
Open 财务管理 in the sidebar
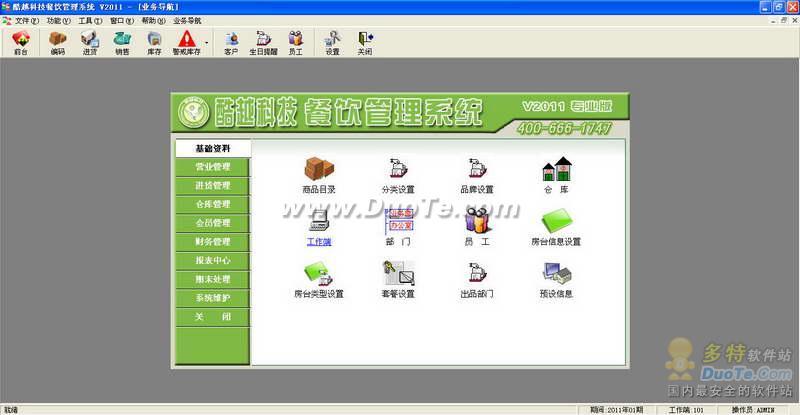tap(213, 242)
